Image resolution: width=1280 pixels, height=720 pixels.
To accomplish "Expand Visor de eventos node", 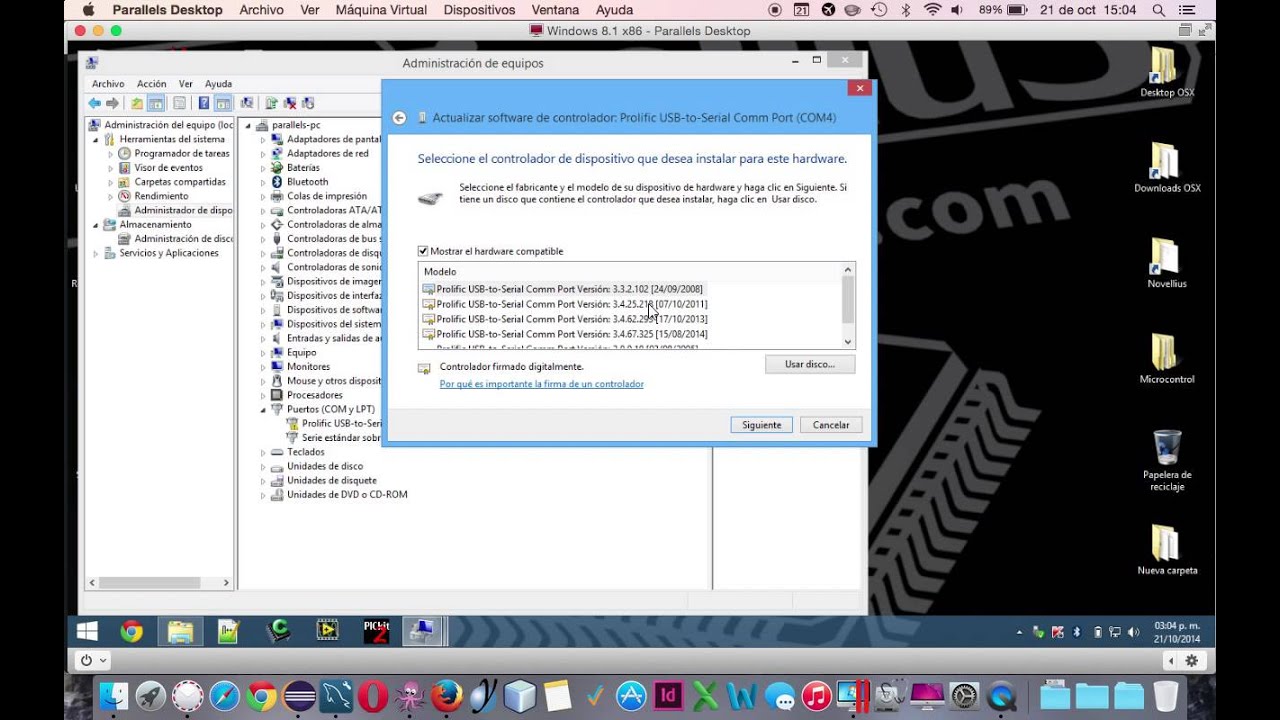I will point(111,168).
